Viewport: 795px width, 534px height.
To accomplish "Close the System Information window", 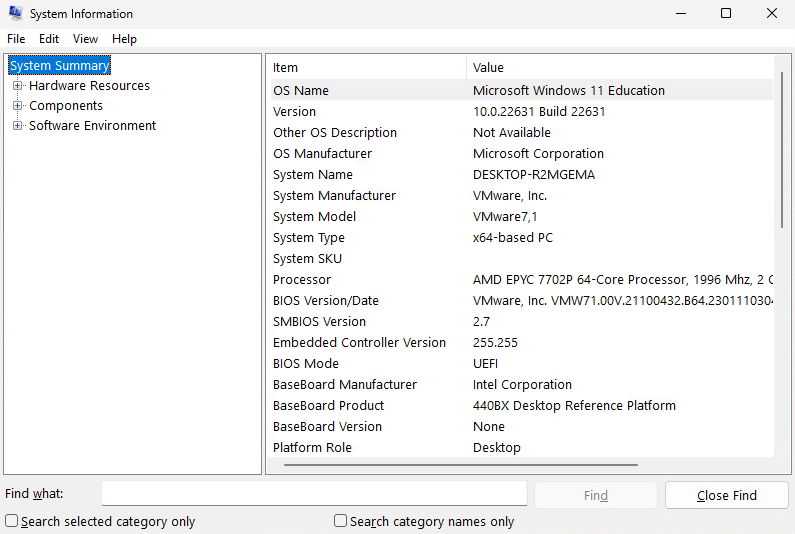I will click(x=772, y=14).
